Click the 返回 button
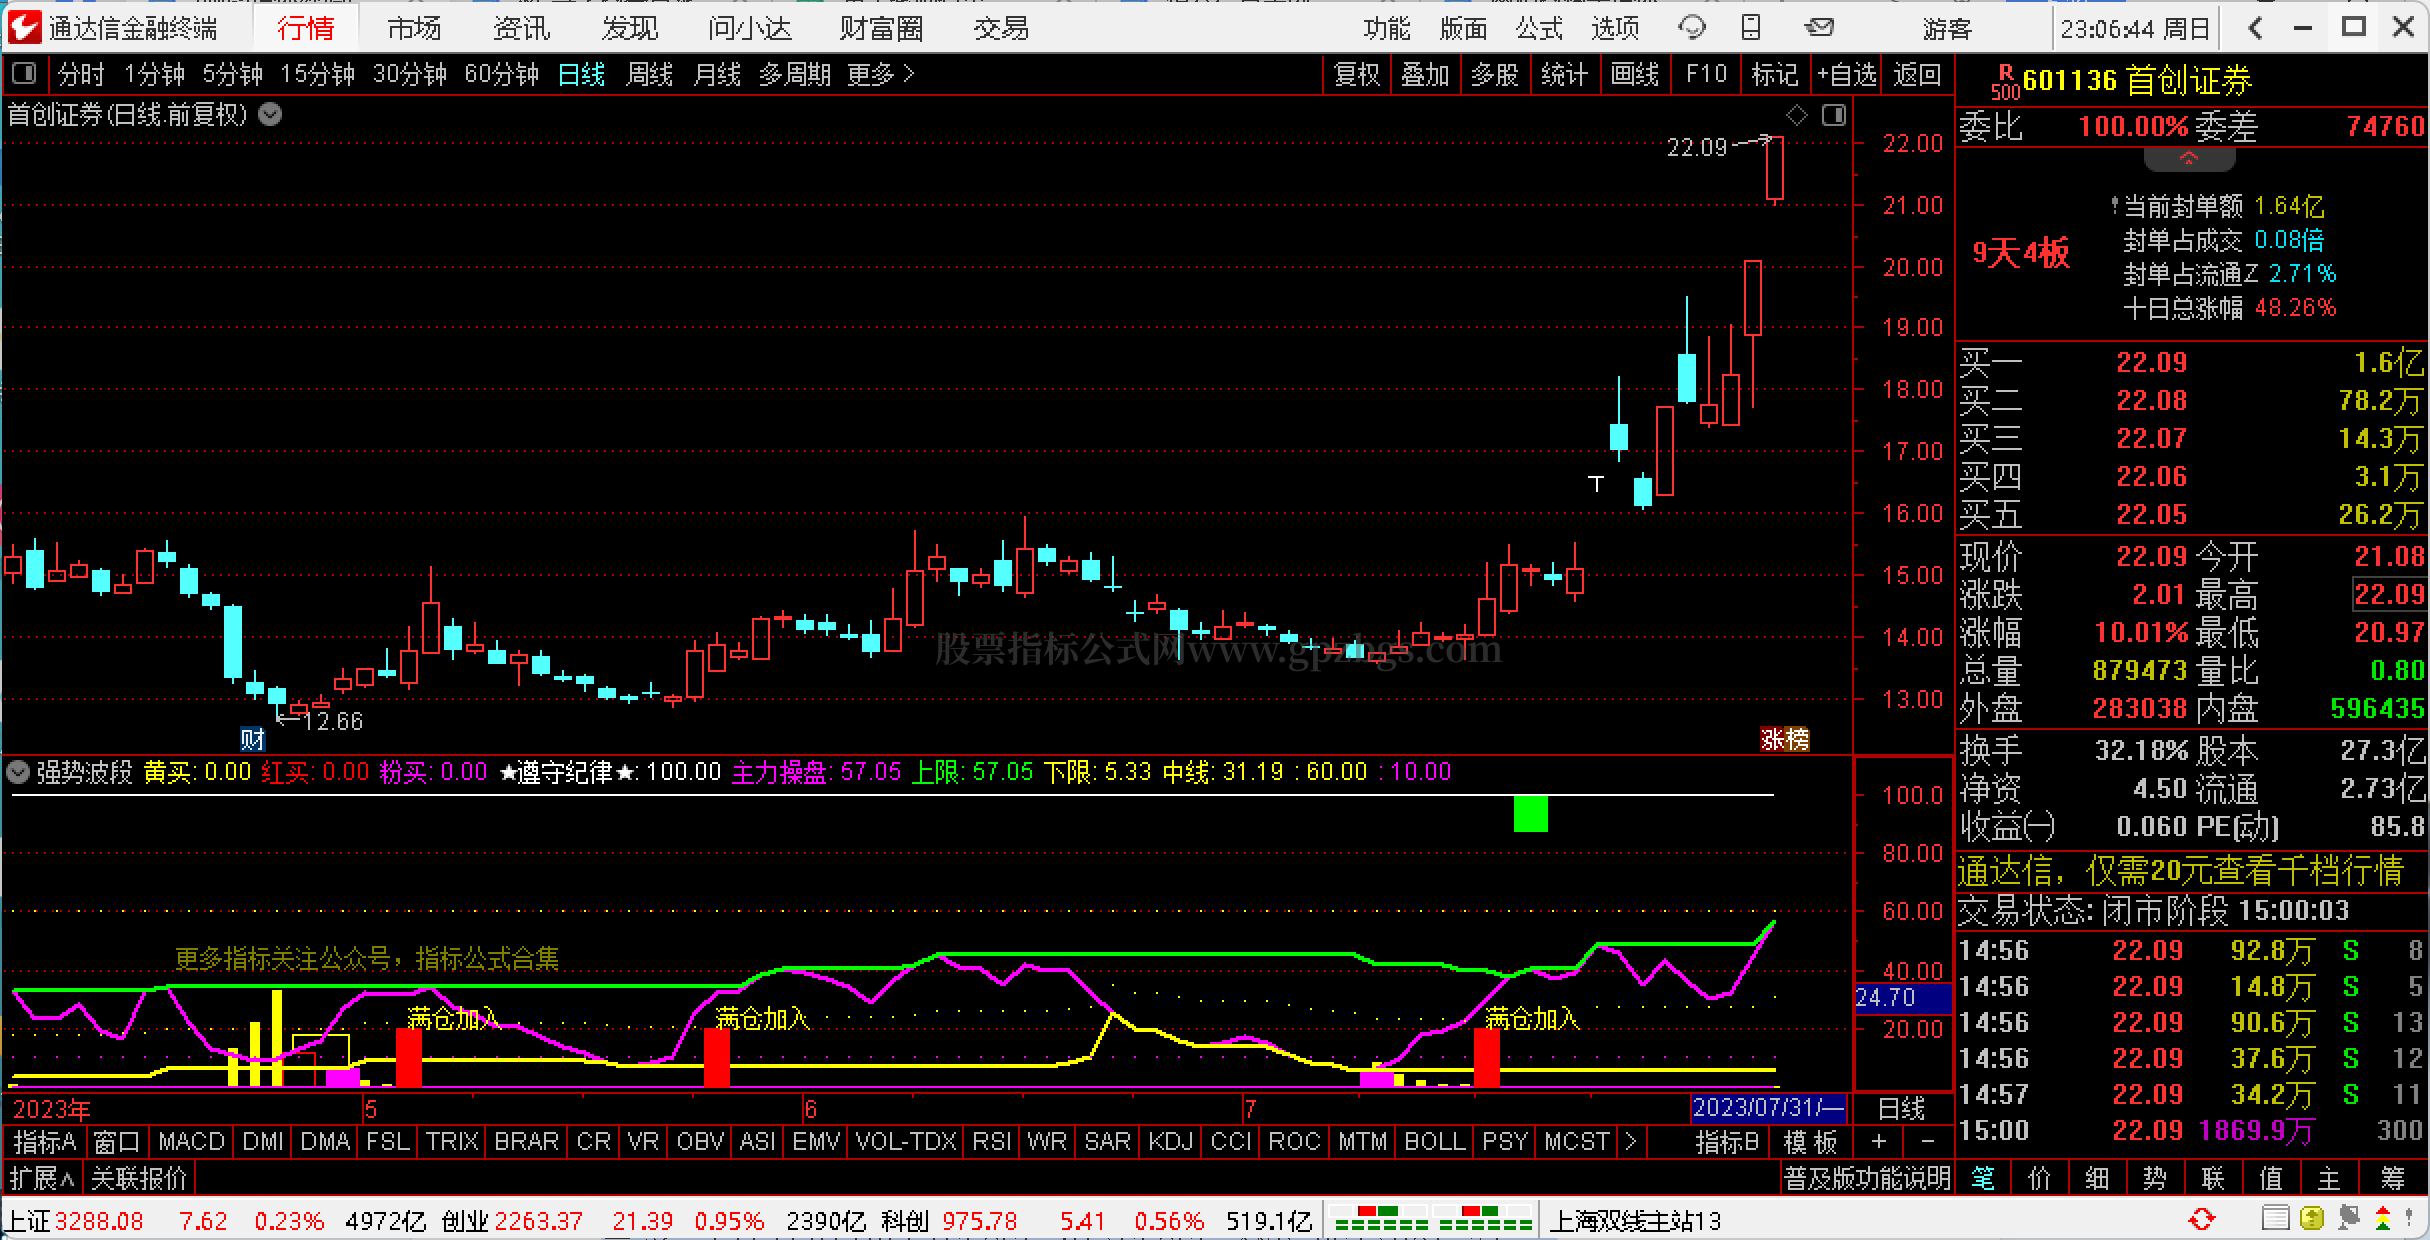The height and width of the screenshot is (1240, 2430). click(1917, 74)
